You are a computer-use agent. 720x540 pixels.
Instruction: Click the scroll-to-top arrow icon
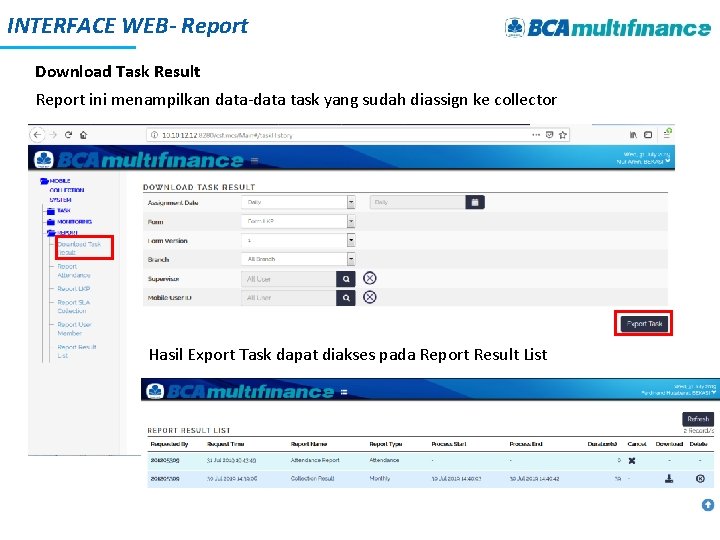(x=708, y=505)
